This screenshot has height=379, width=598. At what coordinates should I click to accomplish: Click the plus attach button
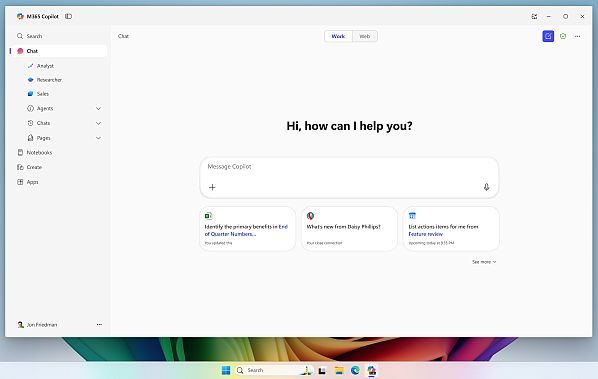(x=212, y=187)
